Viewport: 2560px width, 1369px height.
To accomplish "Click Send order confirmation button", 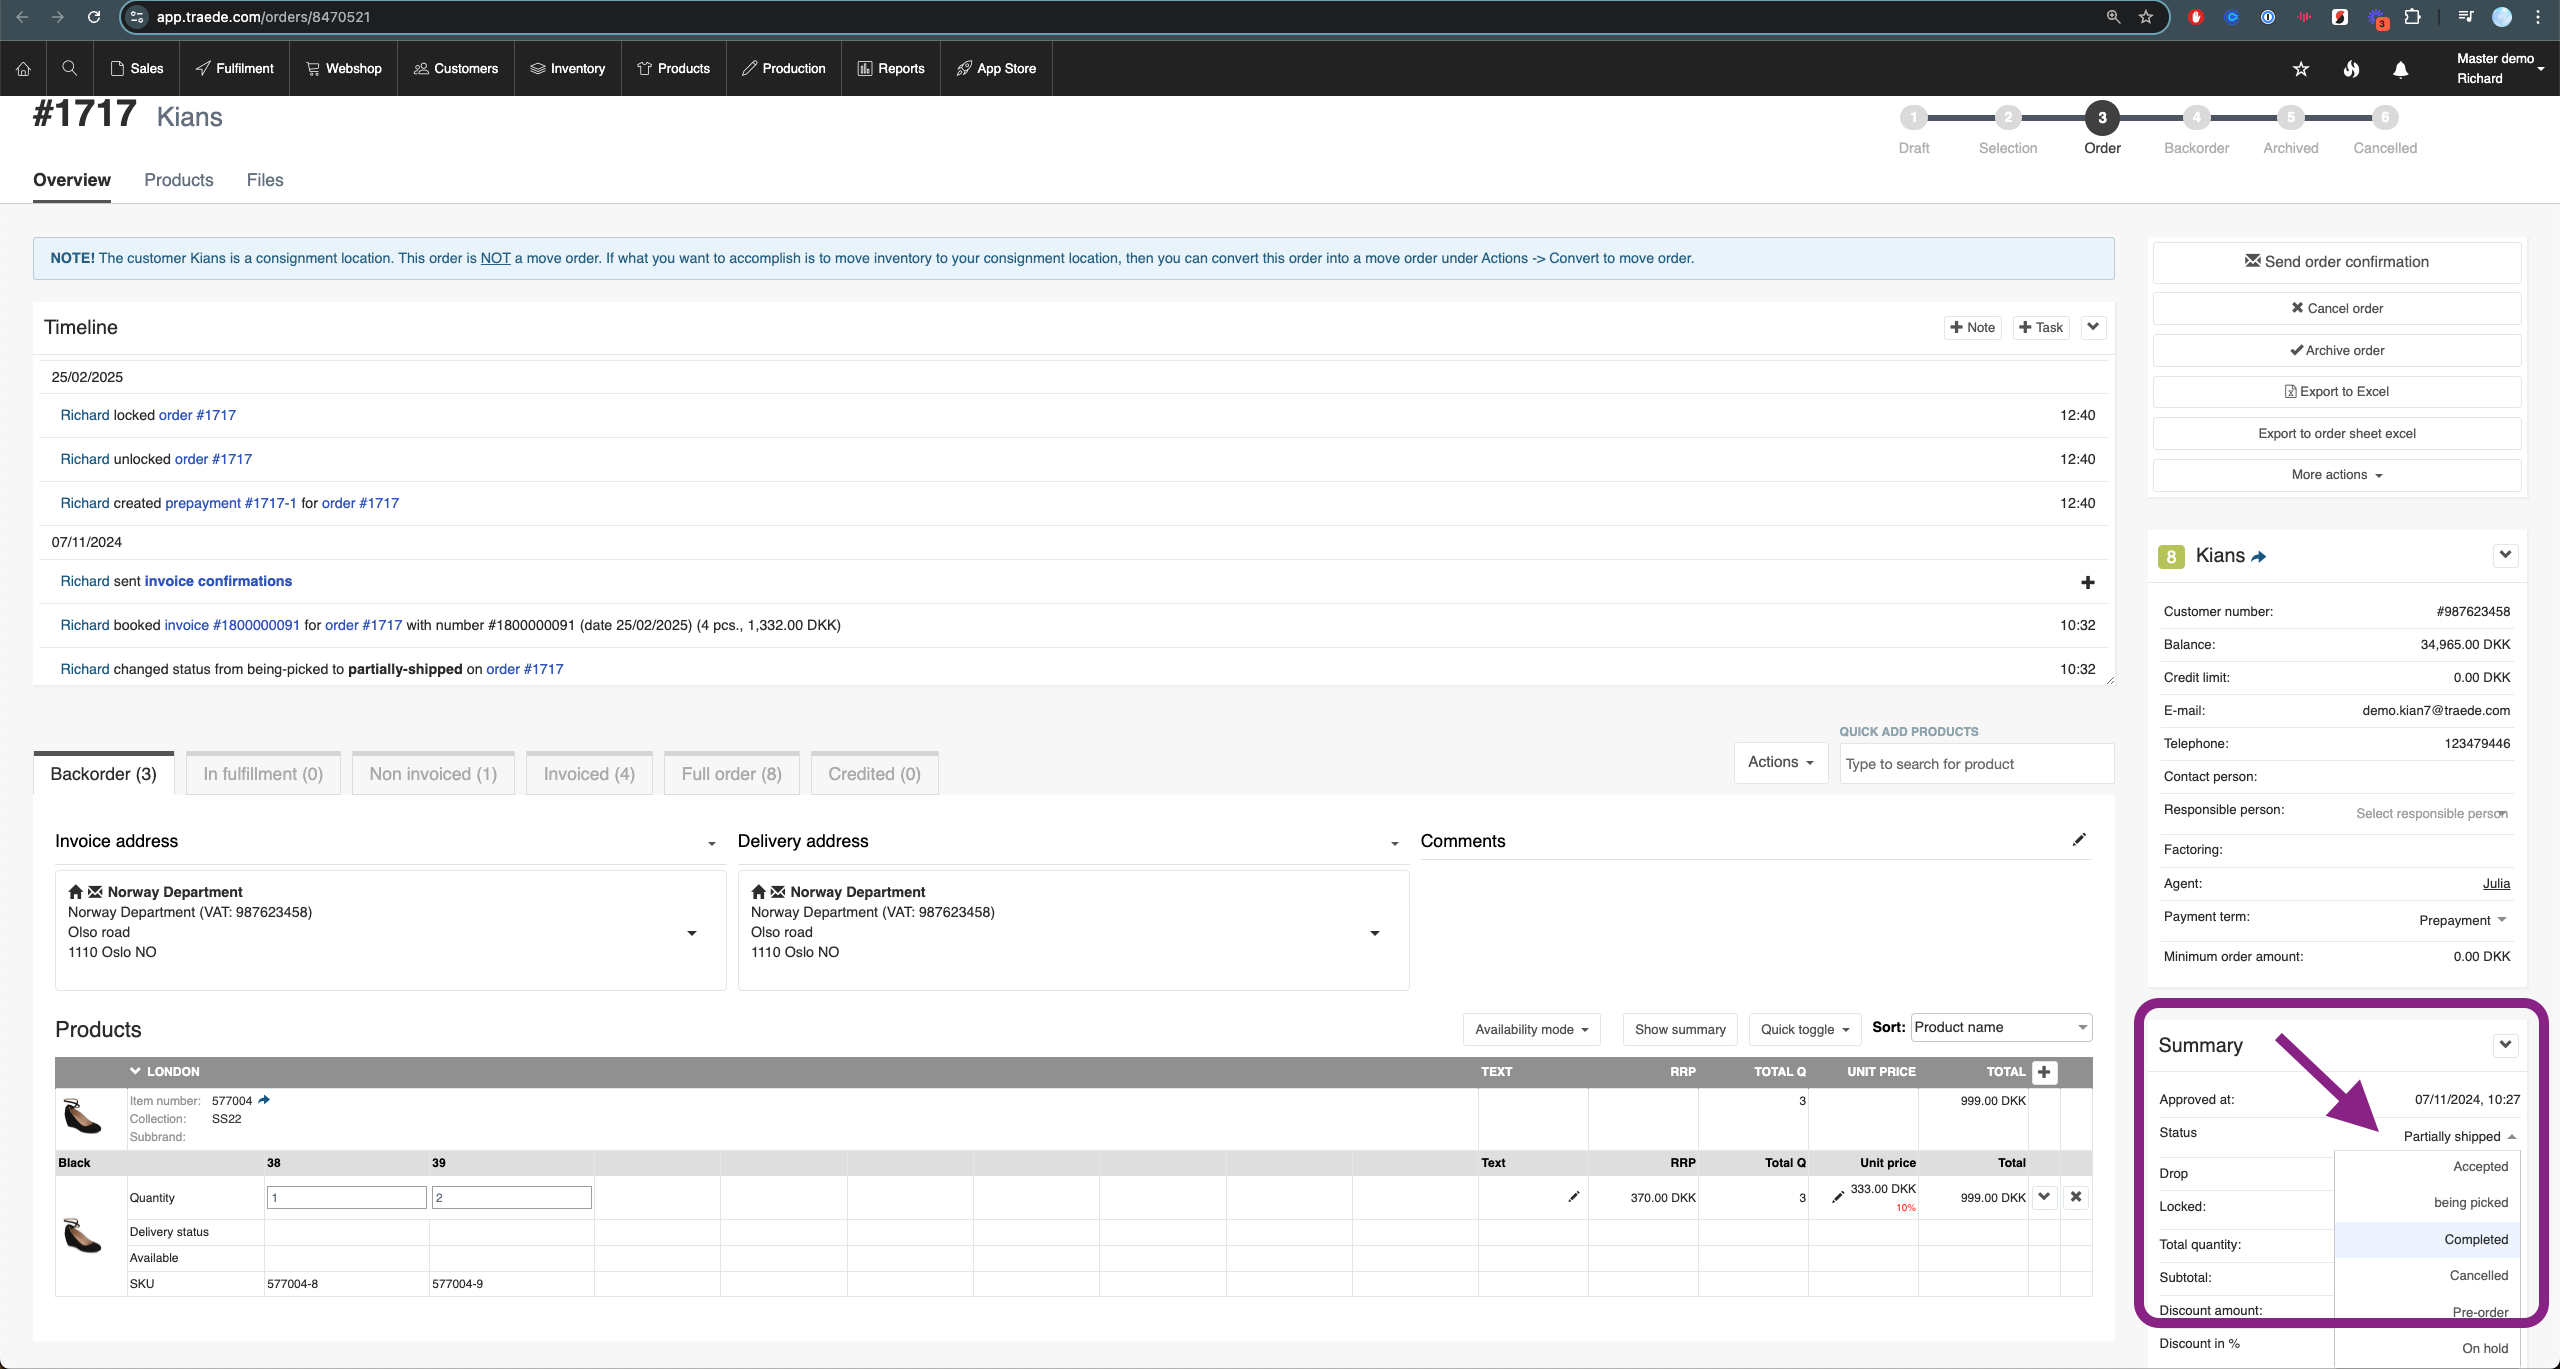I will point(2337,262).
